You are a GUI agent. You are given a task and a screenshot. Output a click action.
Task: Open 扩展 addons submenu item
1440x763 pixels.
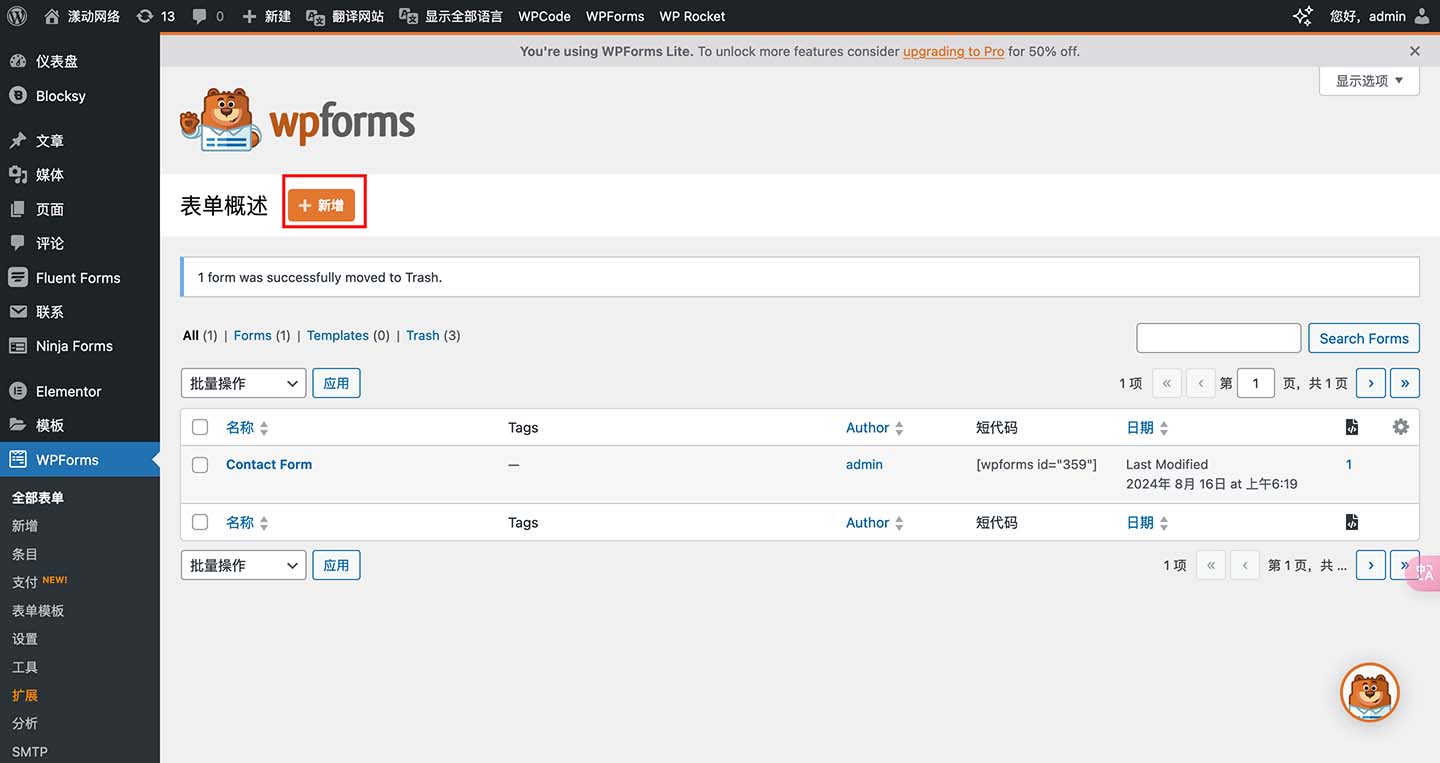tap(25, 695)
